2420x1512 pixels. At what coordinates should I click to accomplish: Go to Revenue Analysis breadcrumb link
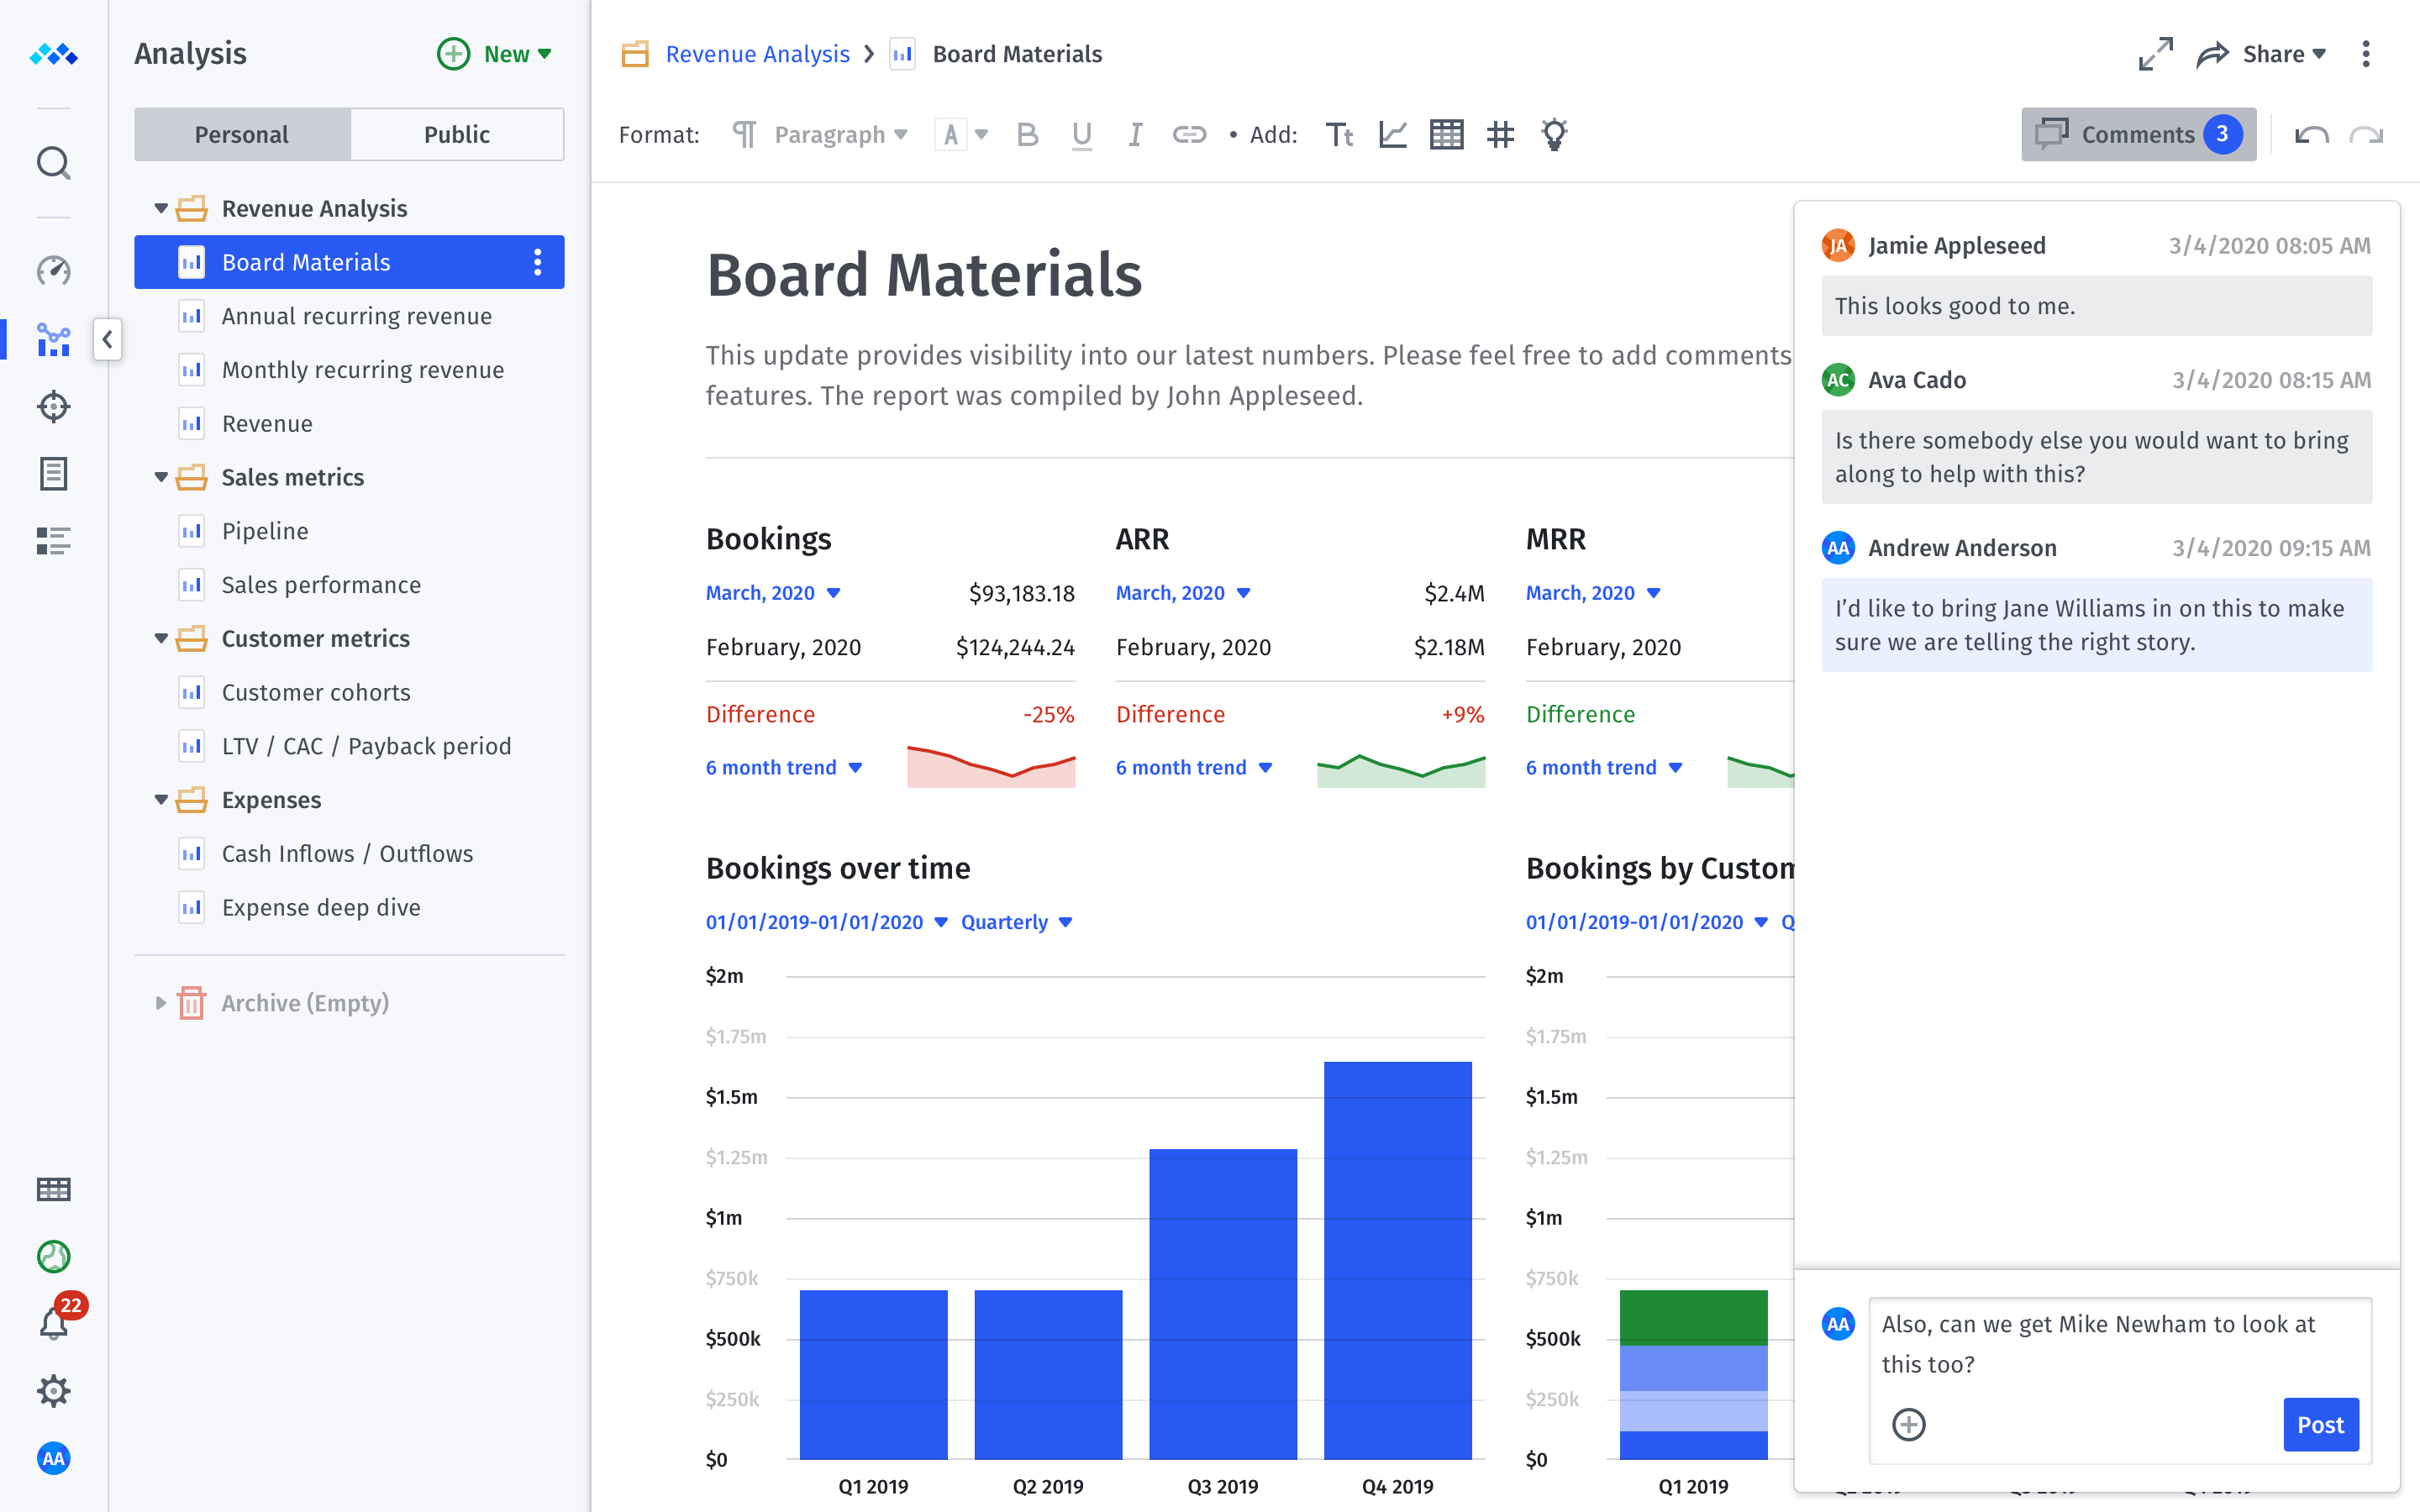click(757, 54)
